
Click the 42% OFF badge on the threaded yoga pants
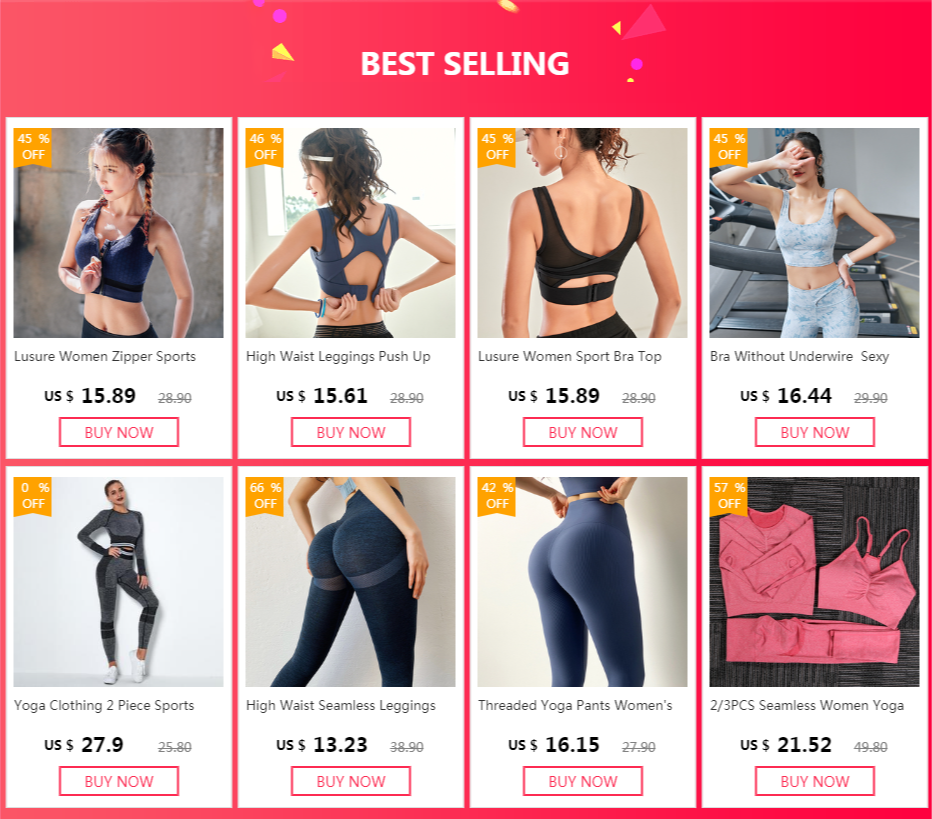497,496
